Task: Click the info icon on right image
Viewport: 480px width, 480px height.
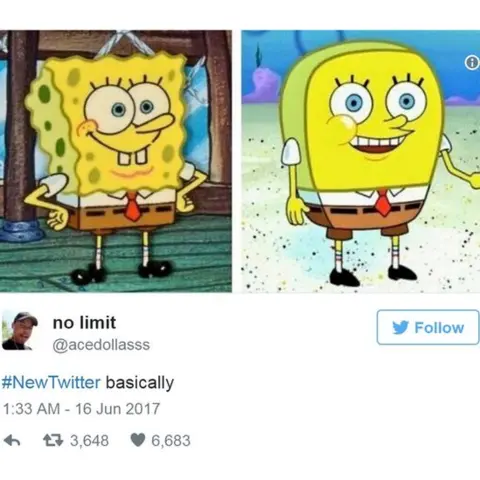Action: [471, 63]
